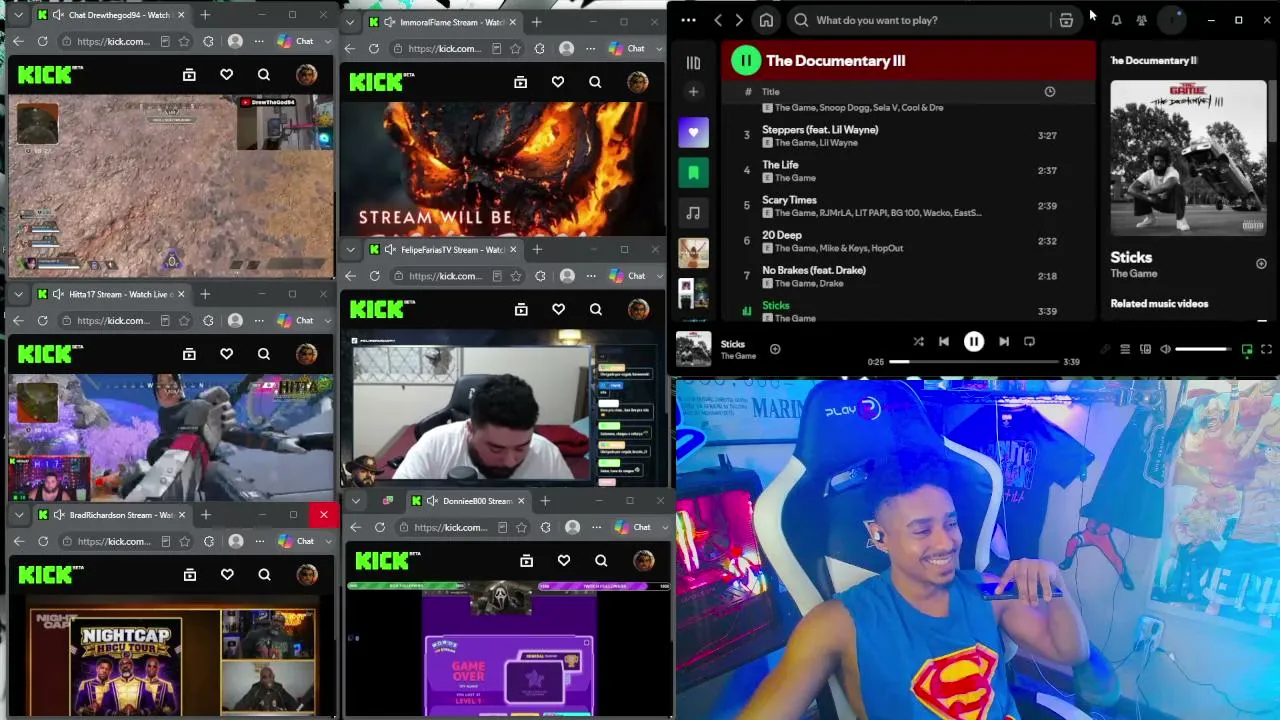Open the Spotify three-dot main menu

688,20
